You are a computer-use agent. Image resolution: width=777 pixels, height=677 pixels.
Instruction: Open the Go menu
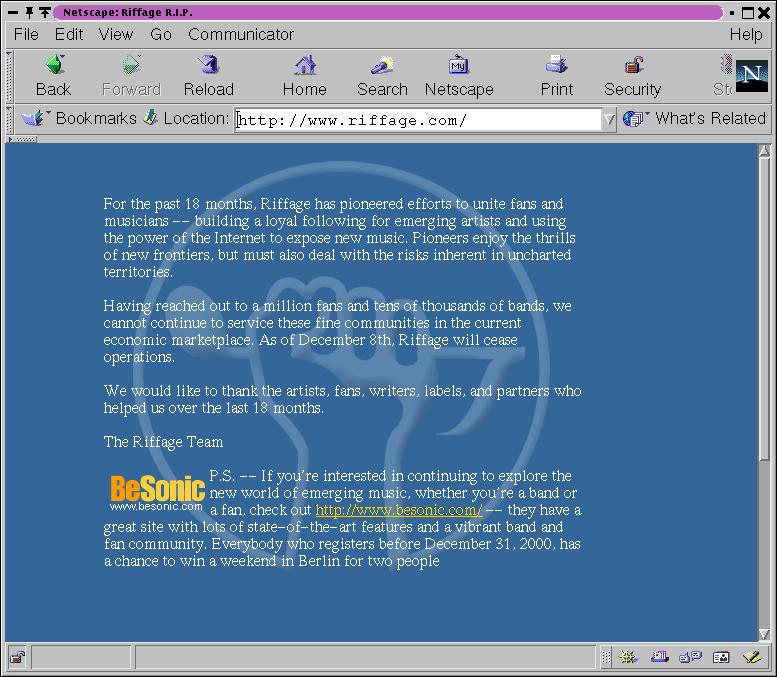point(161,34)
